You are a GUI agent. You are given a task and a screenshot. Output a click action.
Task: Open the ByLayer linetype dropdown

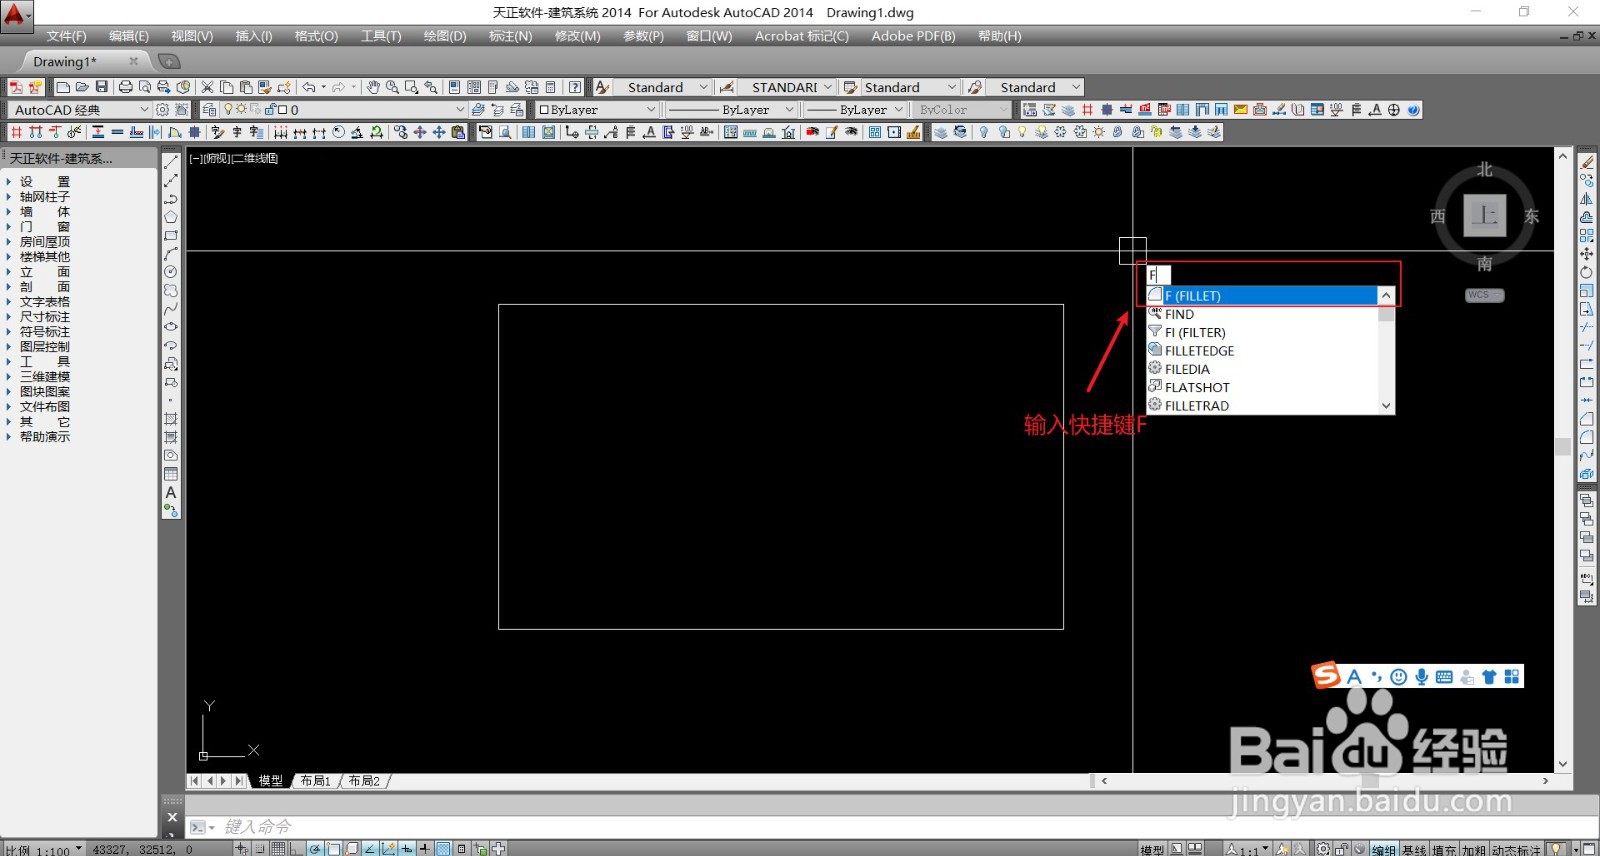[x=731, y=110]
